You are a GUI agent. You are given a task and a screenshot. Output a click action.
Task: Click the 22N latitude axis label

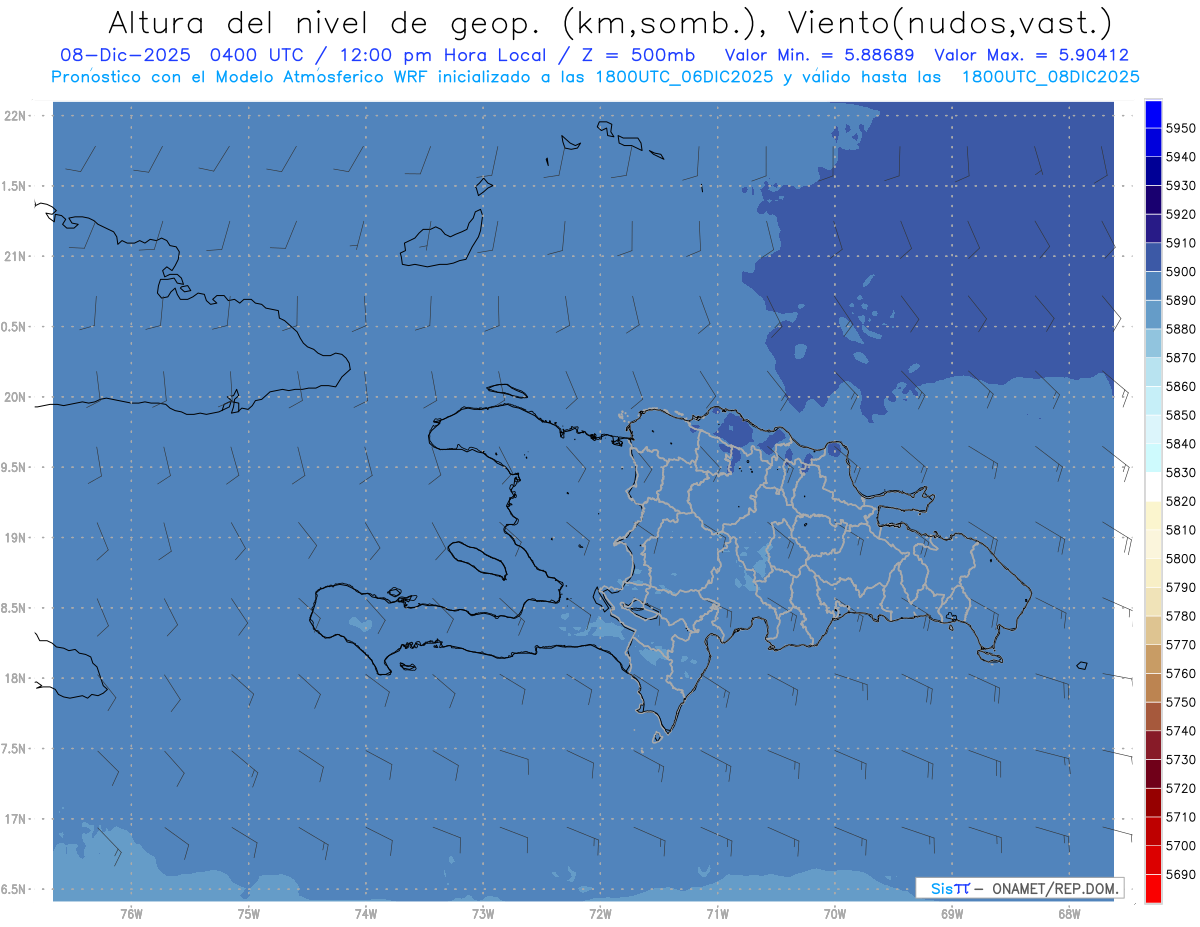[15, 116]
